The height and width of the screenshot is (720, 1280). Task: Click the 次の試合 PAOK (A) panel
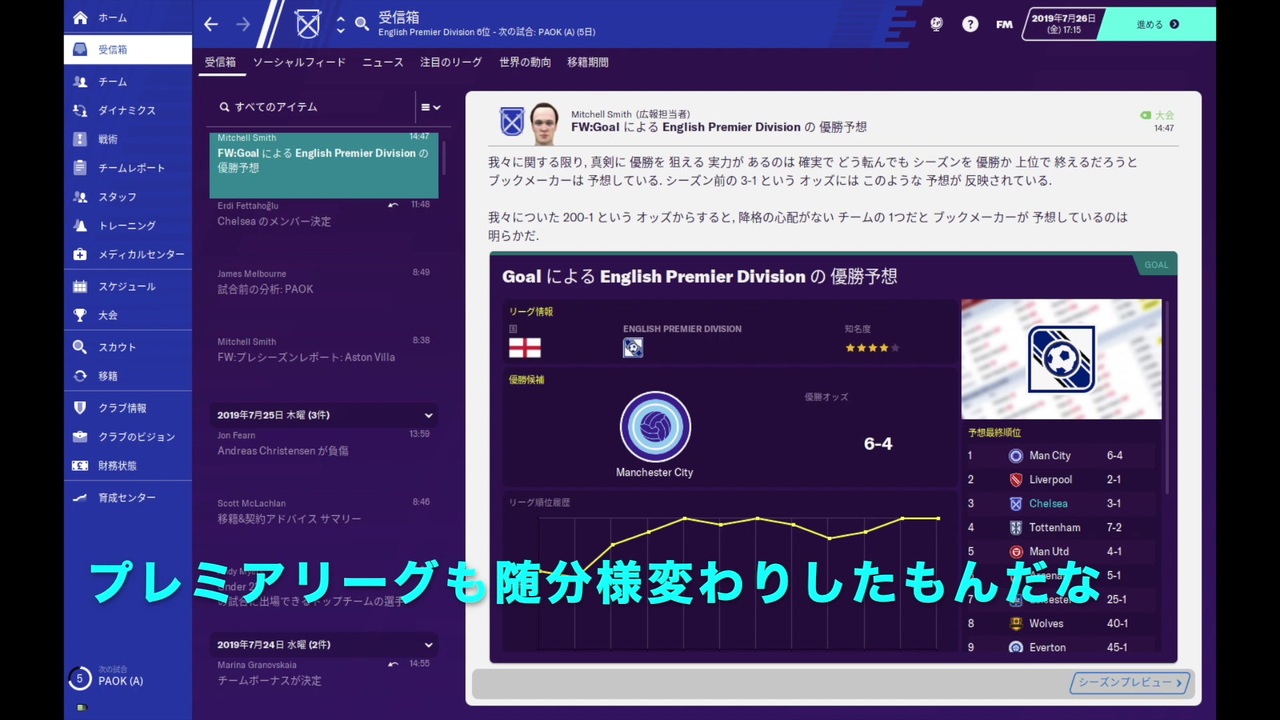point(128,677)
